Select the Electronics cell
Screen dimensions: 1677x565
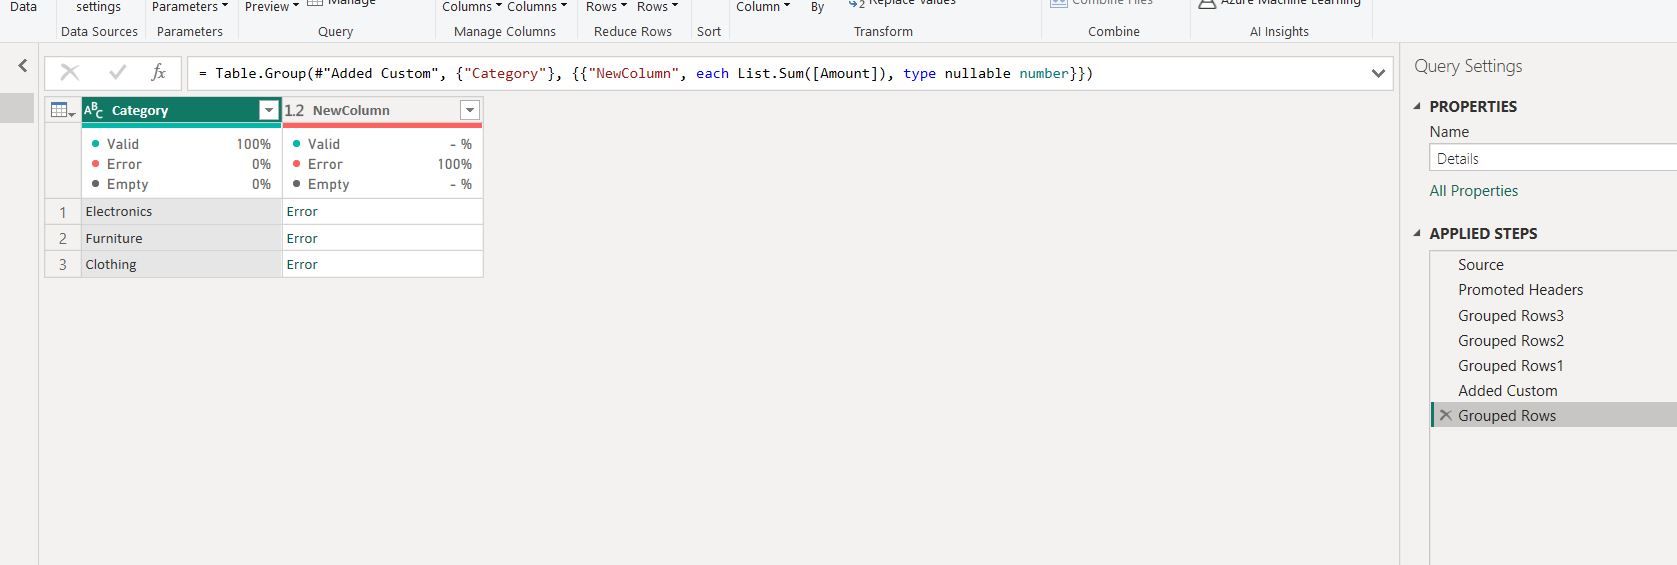point(182,211)
